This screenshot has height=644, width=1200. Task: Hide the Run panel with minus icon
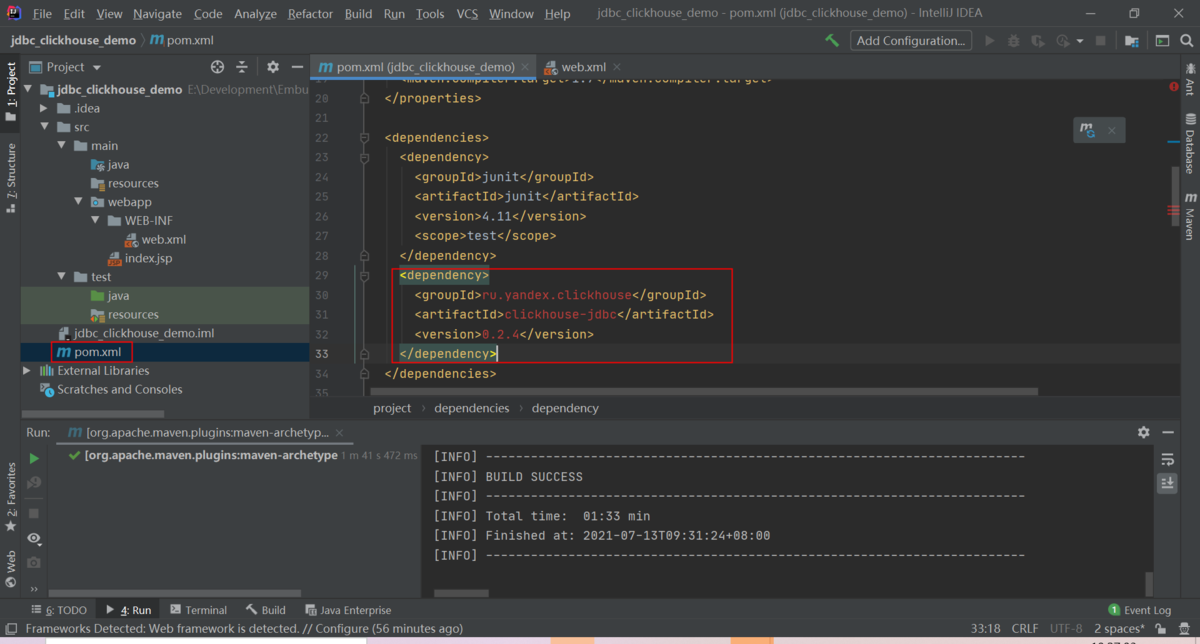(1167, 432)
